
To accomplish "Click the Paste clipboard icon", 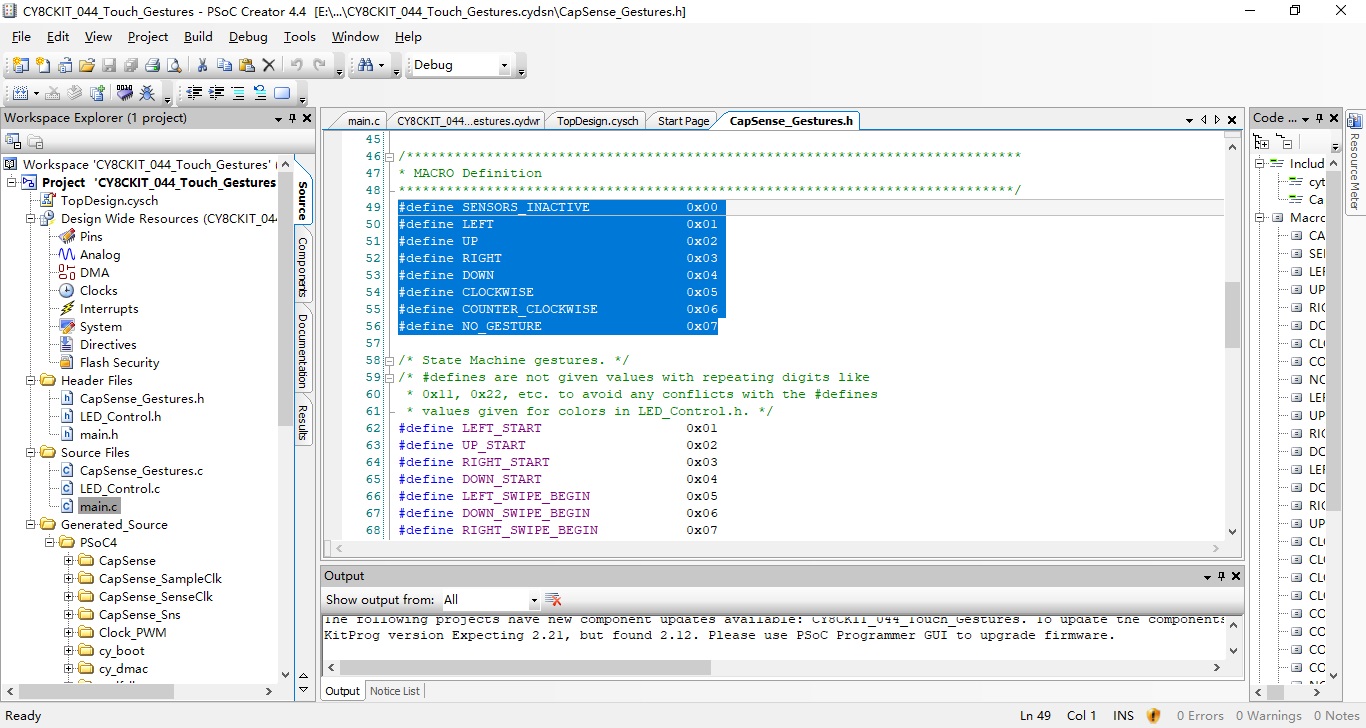I will pos(246,65).
